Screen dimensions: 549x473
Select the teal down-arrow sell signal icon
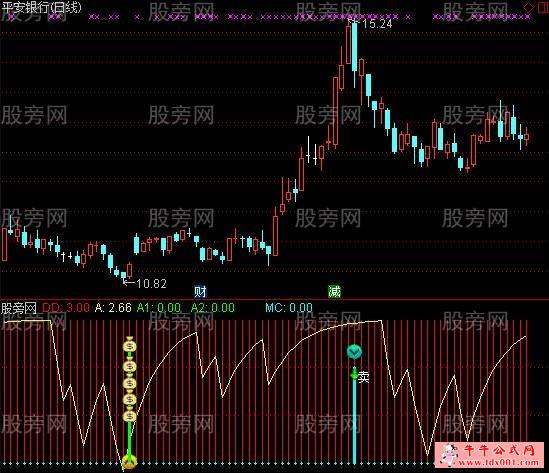click(x=354, y=352)
